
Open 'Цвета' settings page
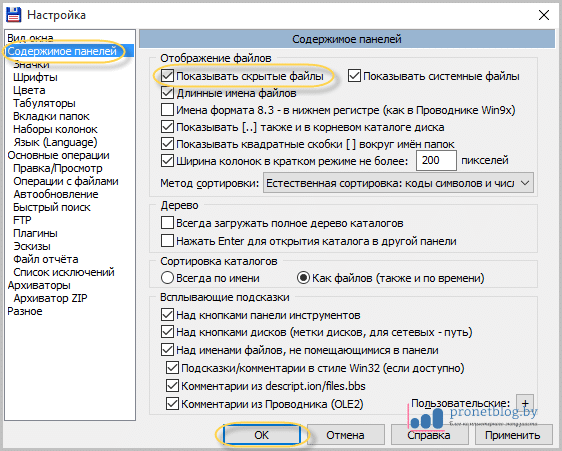coord(29,90)
